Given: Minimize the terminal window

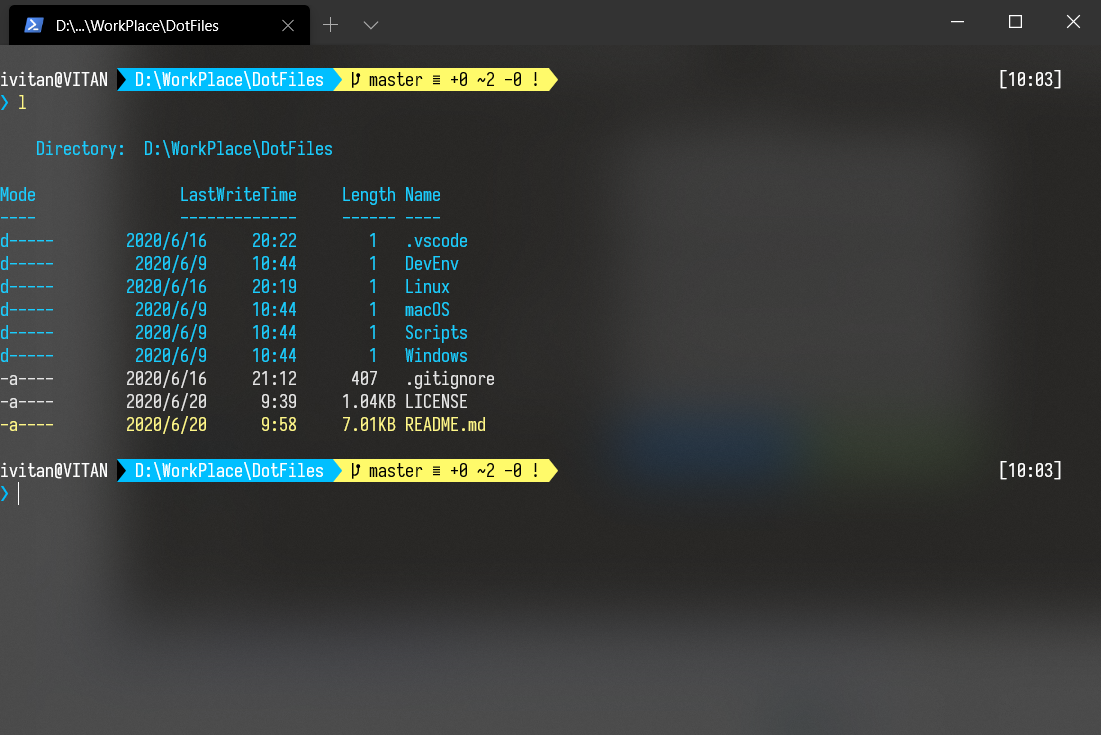Looking at the screenshot, I should tap(959, 22).
